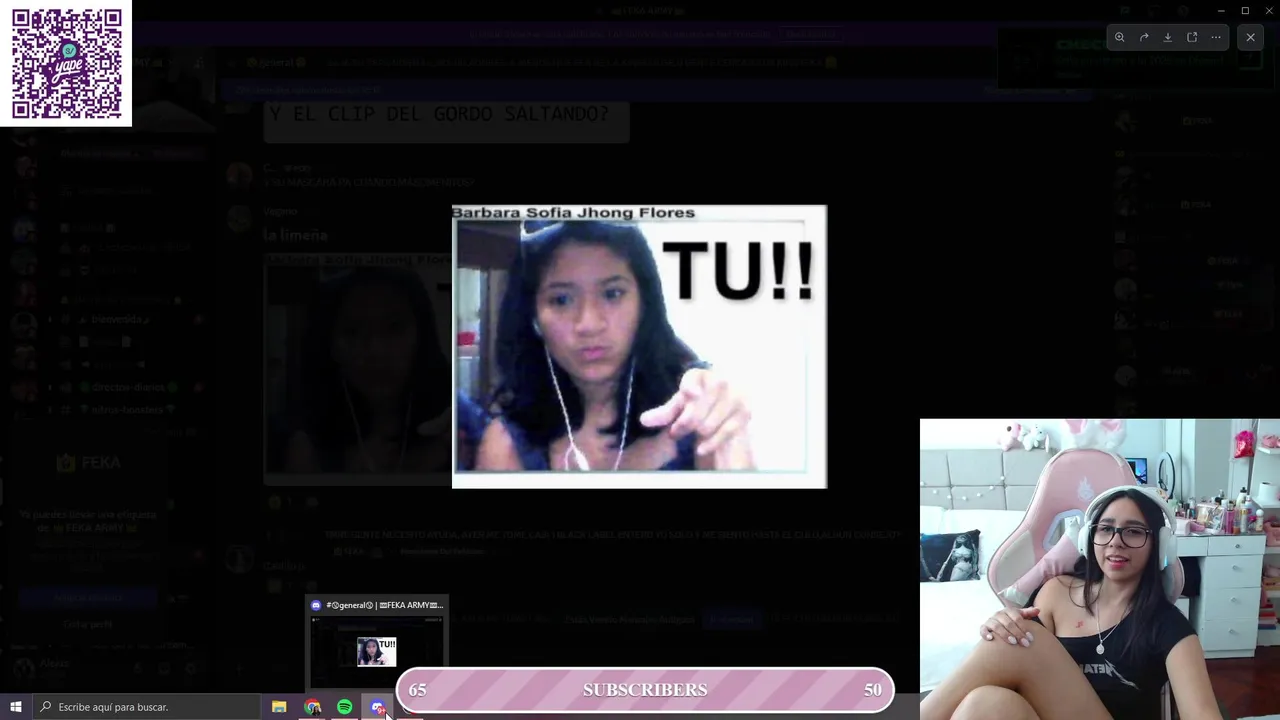1280x720 pixels.
Task: Forward the image using the arrow icon
Action: (x=1144, y=37)
